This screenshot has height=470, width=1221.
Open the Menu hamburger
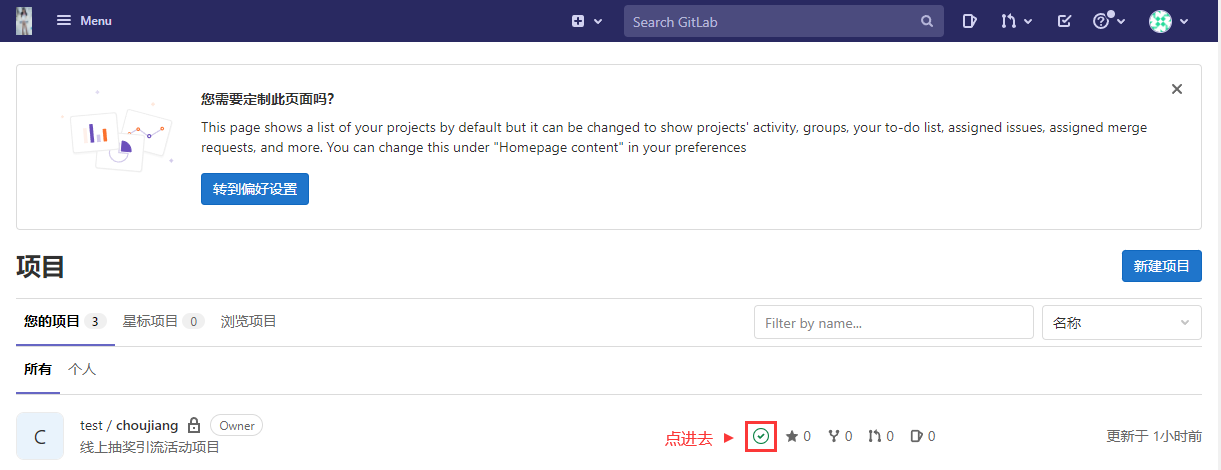tap(84, 21)
